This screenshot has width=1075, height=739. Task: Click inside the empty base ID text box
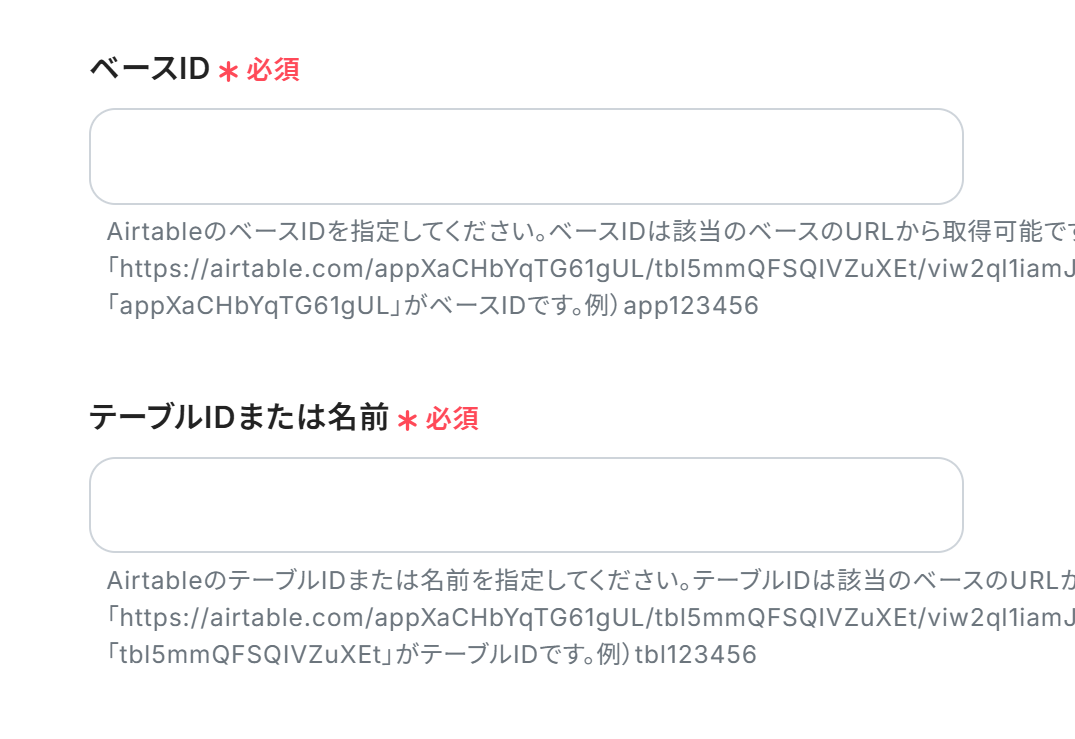(x=527, y=156)
